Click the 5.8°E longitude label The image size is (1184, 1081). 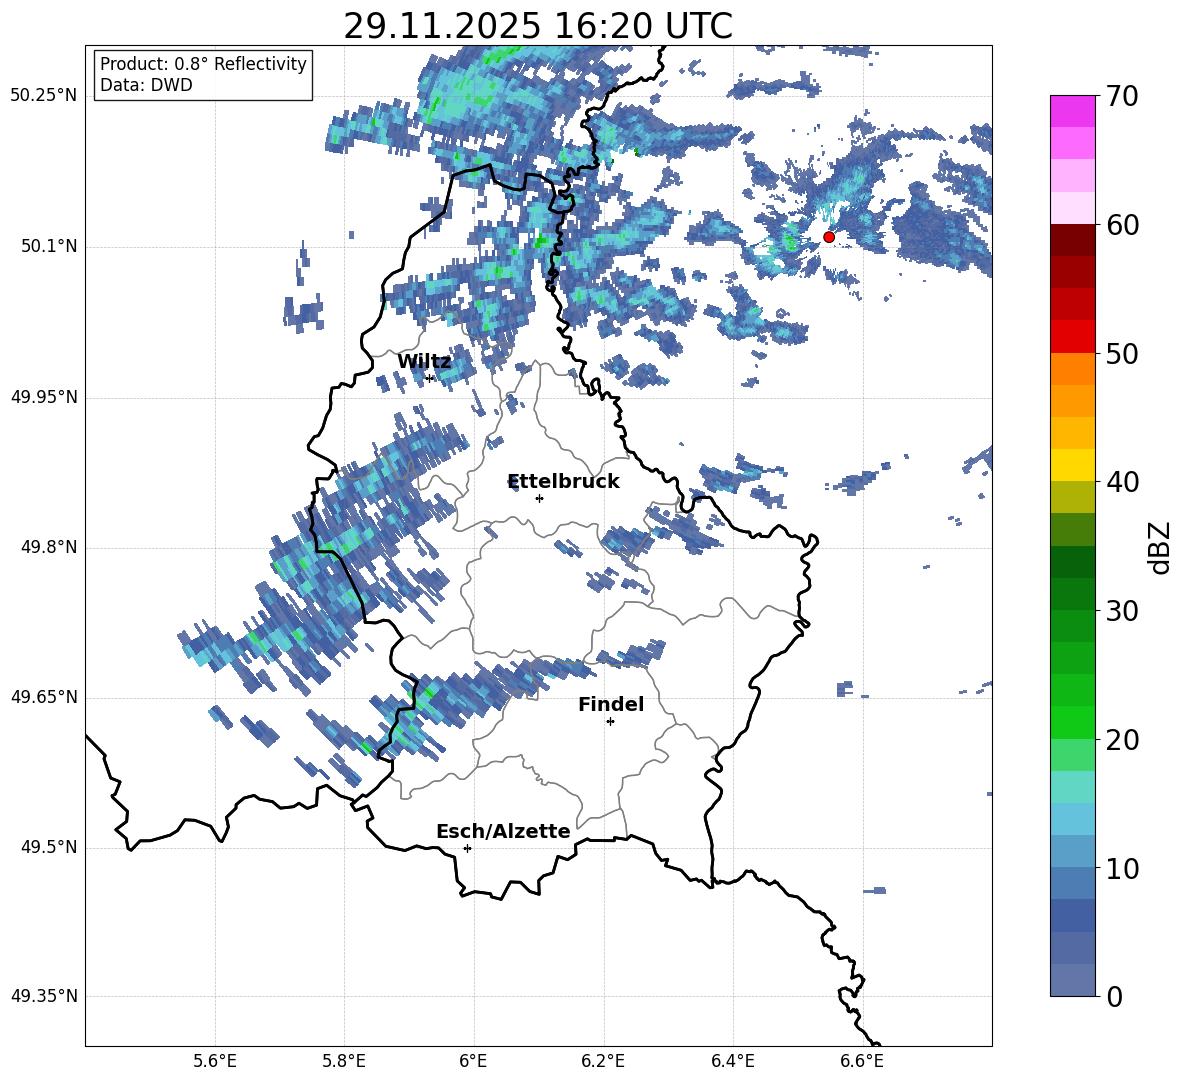(344, 1061)
